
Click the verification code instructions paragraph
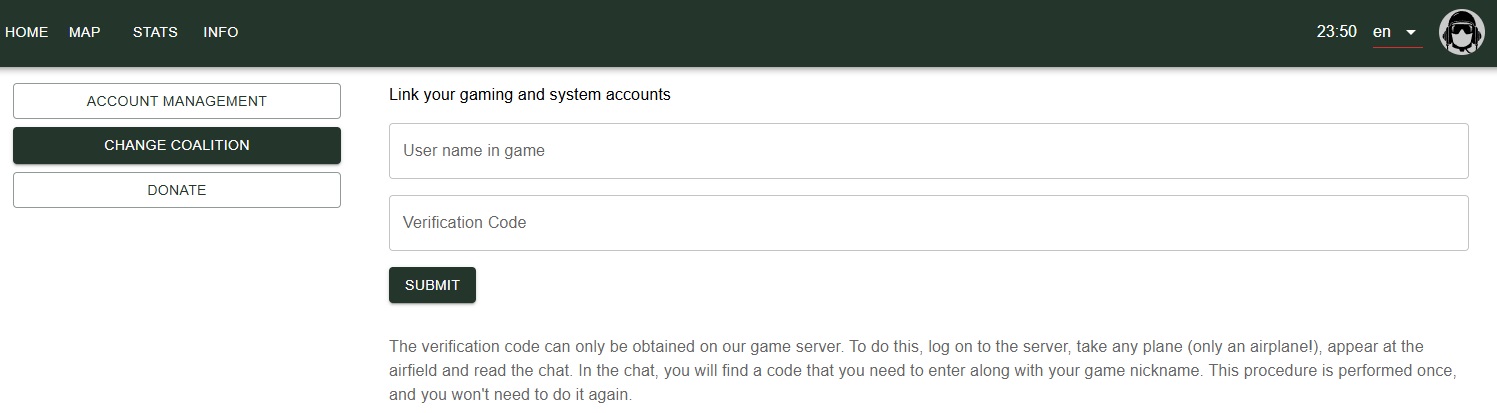click(920, 370)
